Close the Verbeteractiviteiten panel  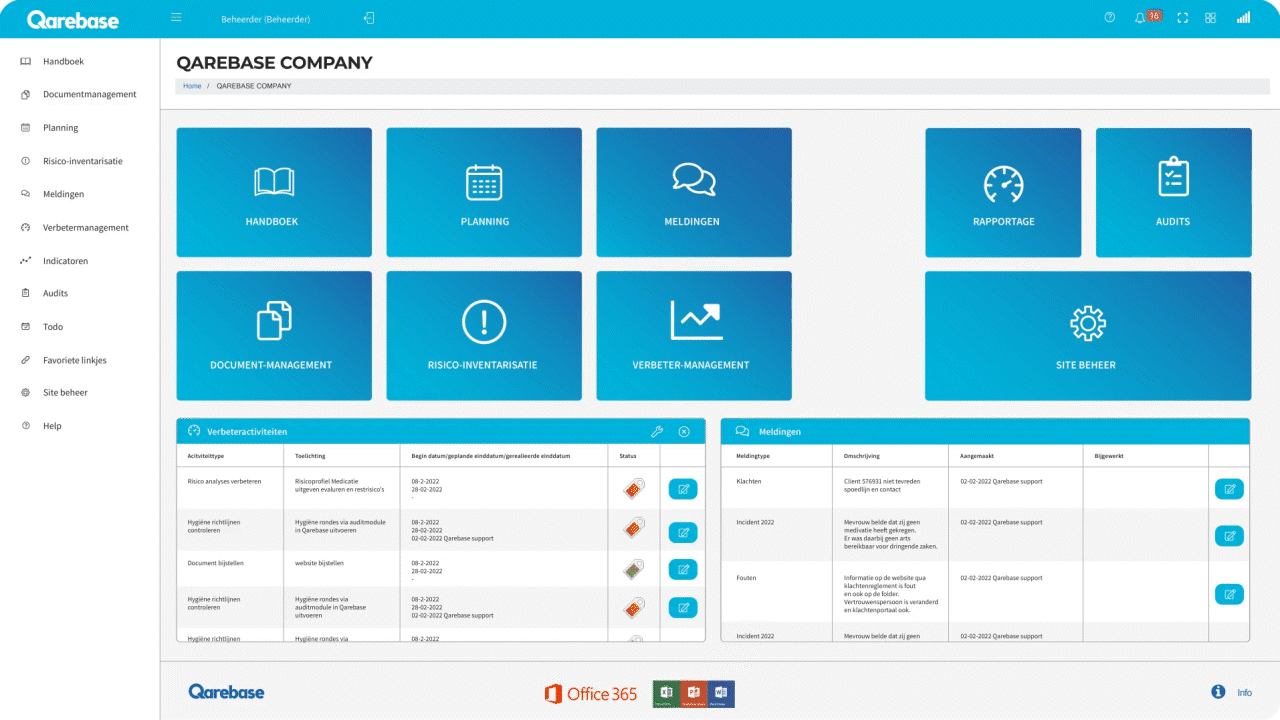coord(684,432)
